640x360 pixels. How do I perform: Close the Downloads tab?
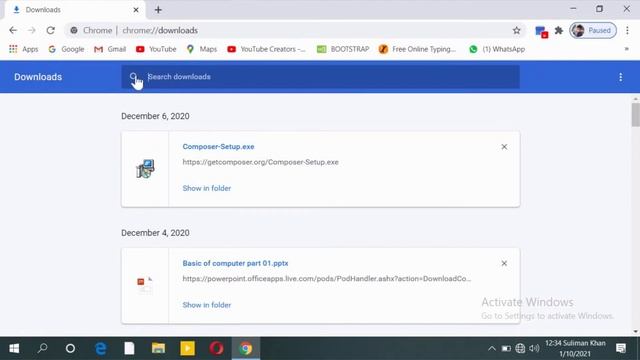136,10
